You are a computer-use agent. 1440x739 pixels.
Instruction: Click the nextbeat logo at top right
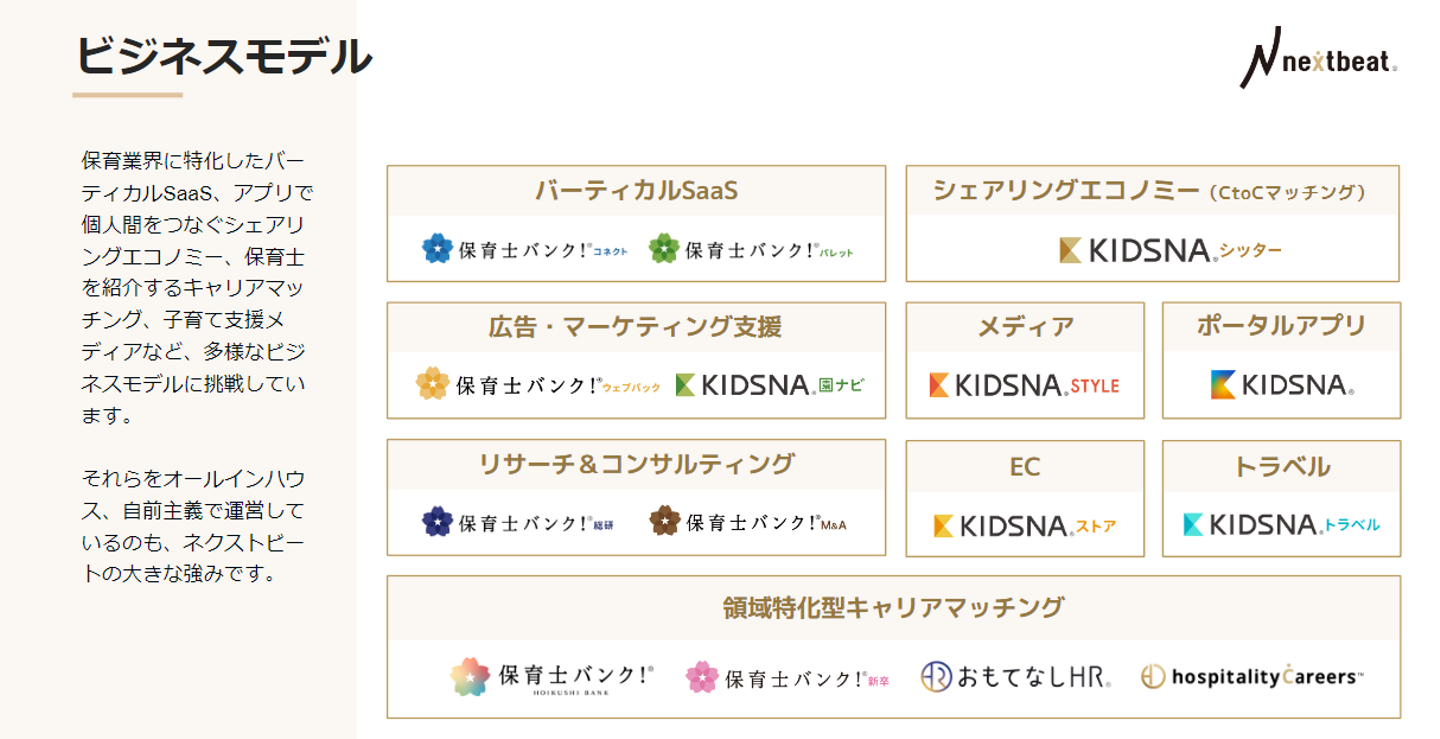1318,58
